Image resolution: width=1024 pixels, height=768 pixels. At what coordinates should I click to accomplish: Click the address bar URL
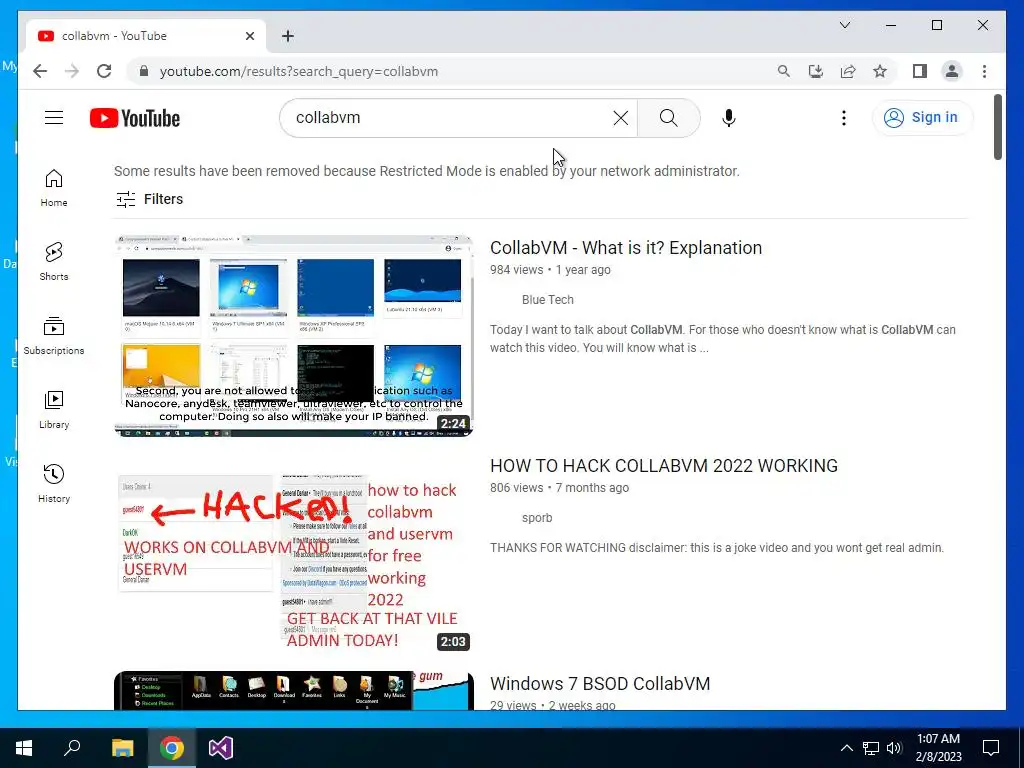(x=299, y=71)
